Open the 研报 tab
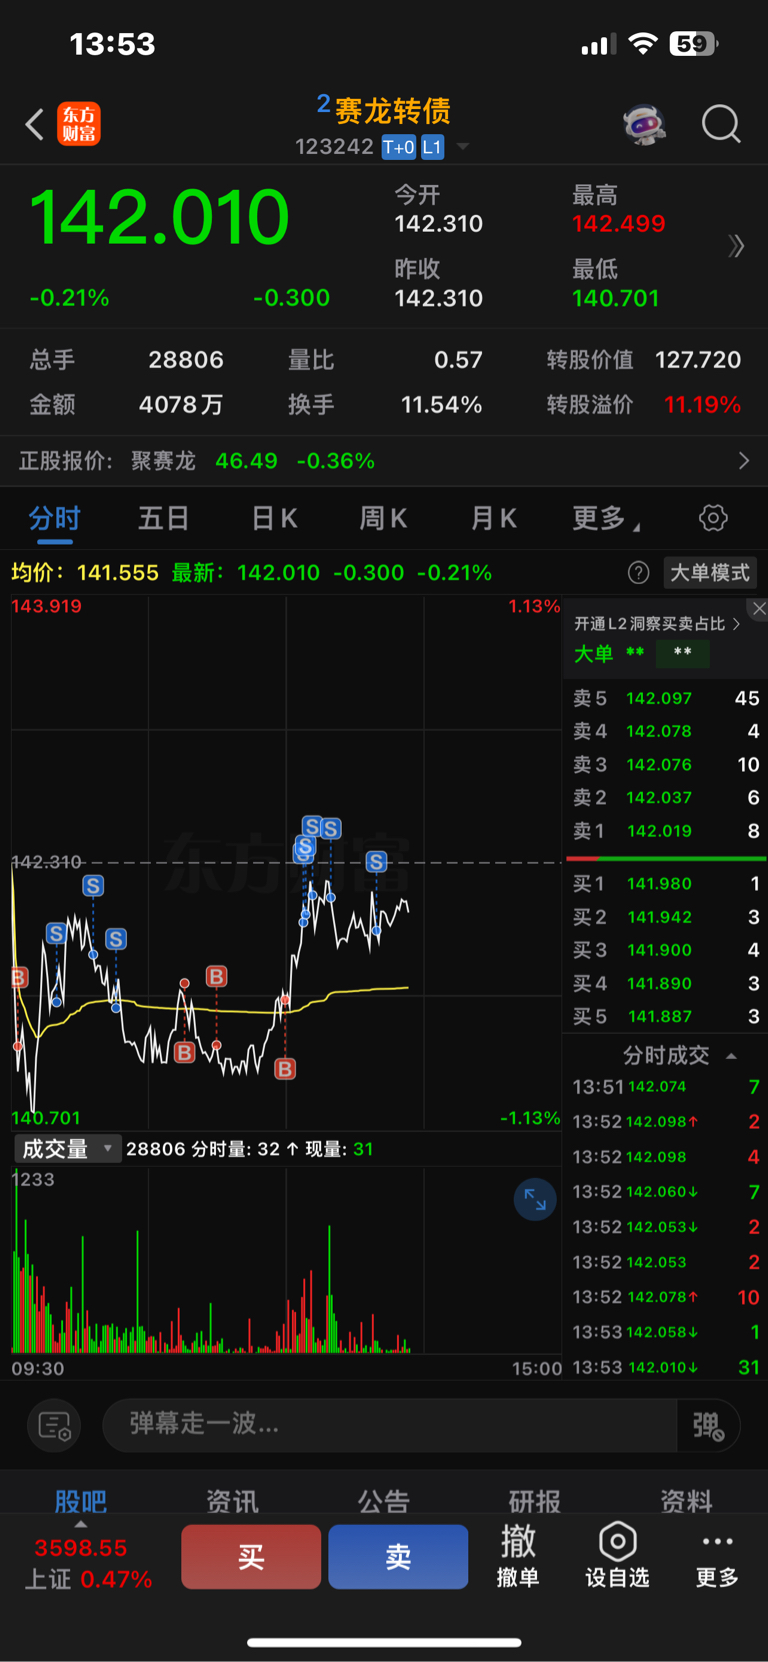The width and height of the screenshot is (768, 1662). [x=535, y=1501]
